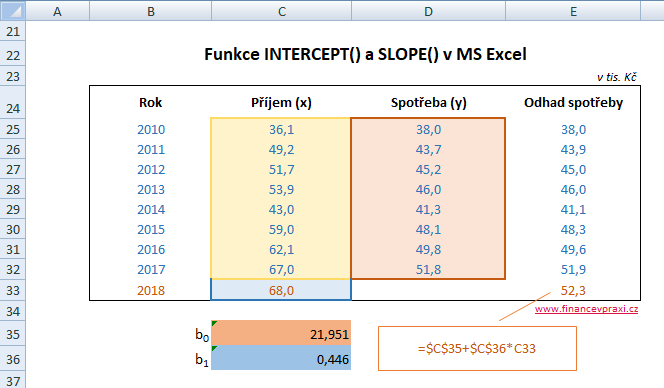Click the 'Příjem (x)' heading cell
Viewport: 664px width, 388px height.
(281, 103)
